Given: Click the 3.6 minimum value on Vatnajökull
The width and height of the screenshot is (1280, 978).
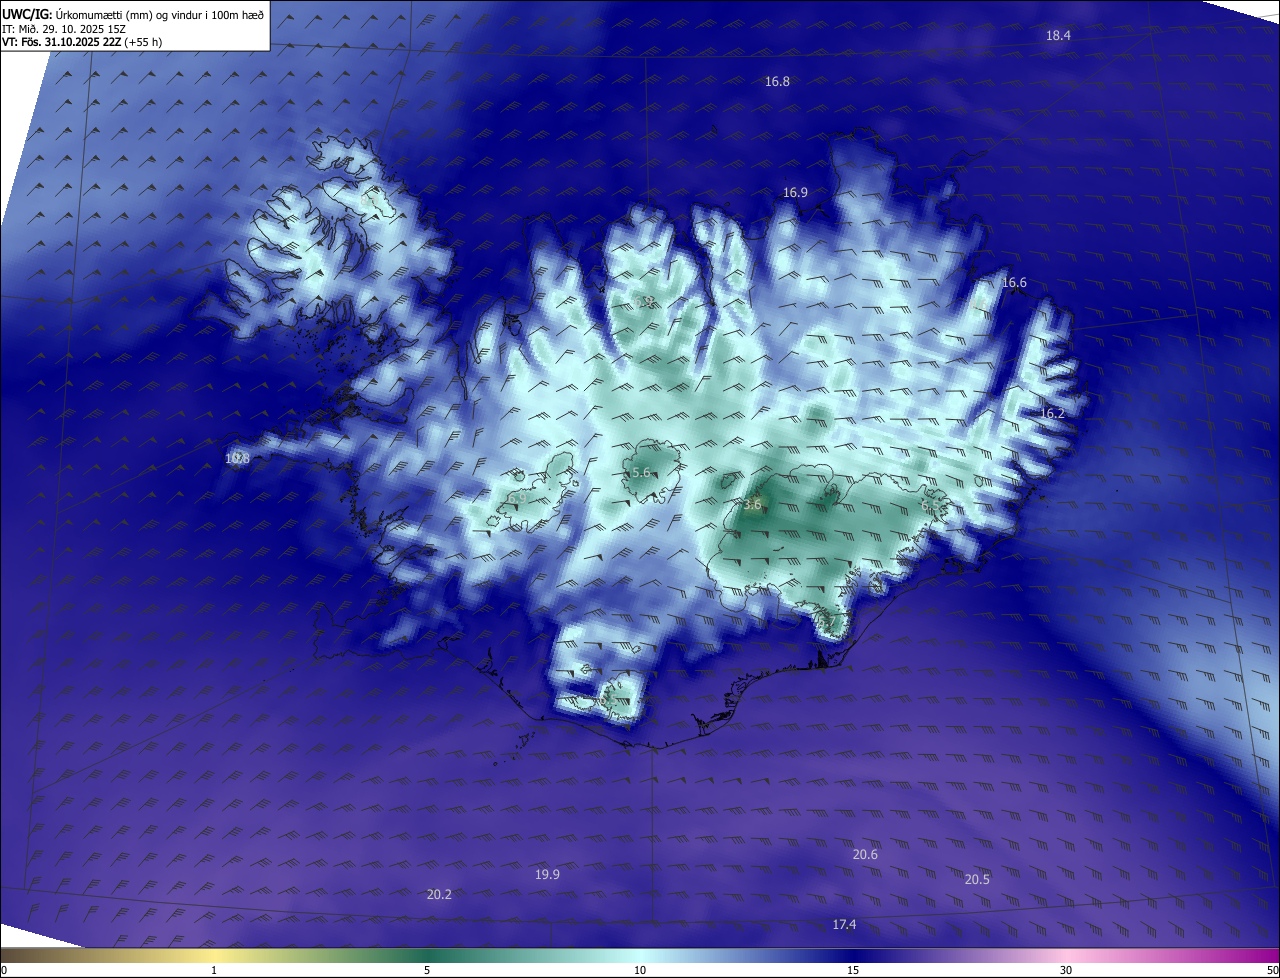Looking at the screenshot, I should [753, 506].
